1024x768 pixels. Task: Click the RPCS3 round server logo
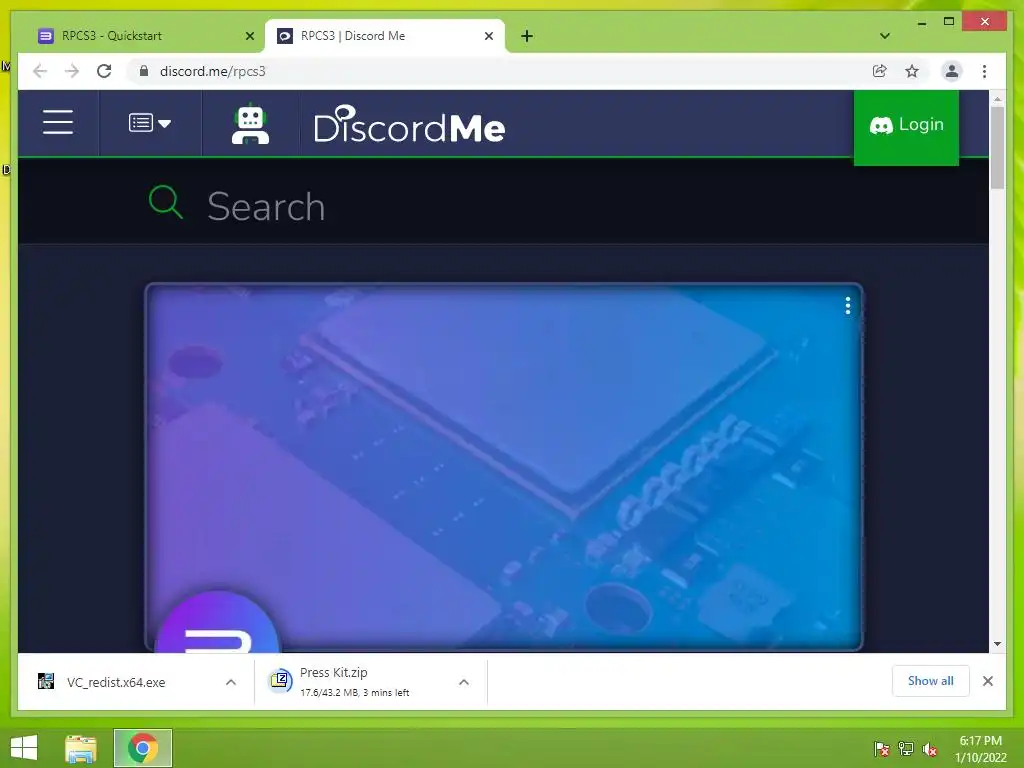(218, 622)
